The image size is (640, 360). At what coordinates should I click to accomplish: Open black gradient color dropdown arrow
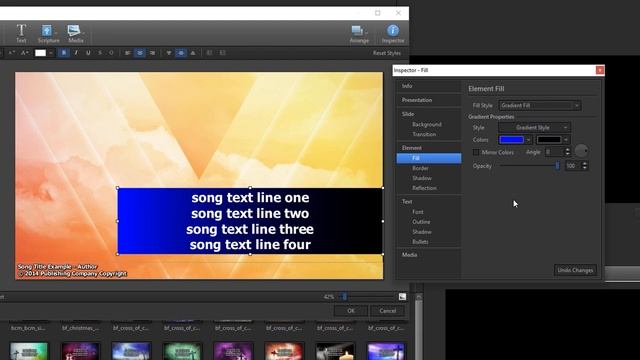(x=566, y=140)
